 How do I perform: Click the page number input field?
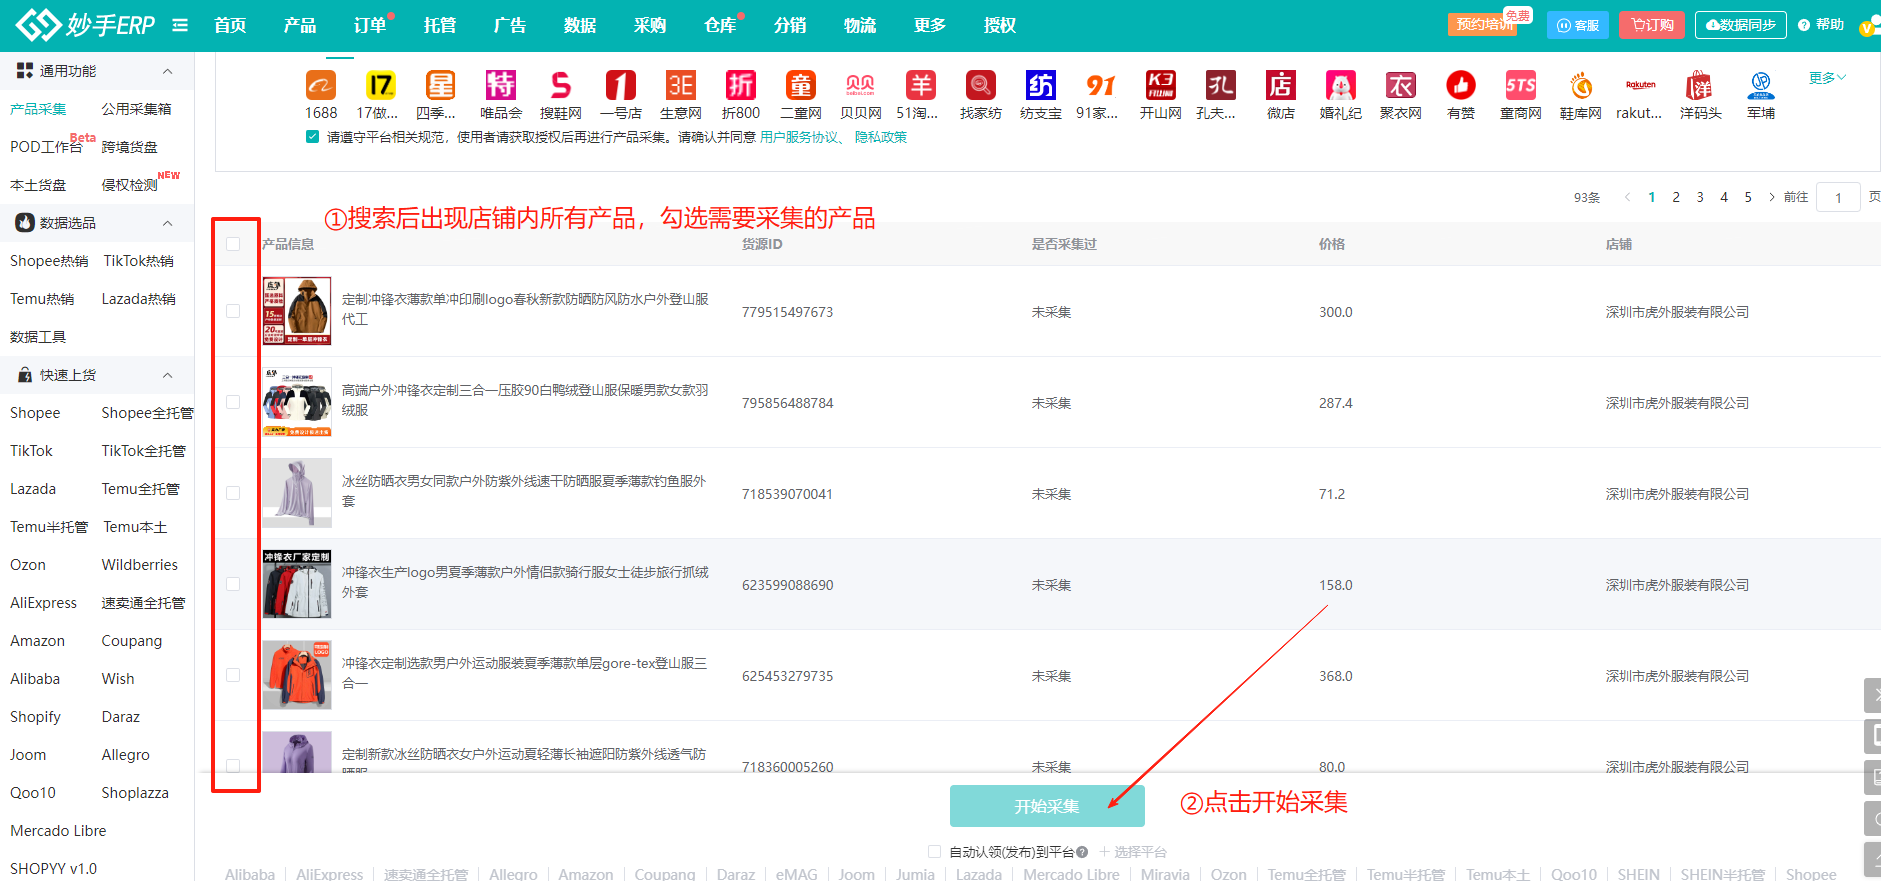click(1838, 197)
